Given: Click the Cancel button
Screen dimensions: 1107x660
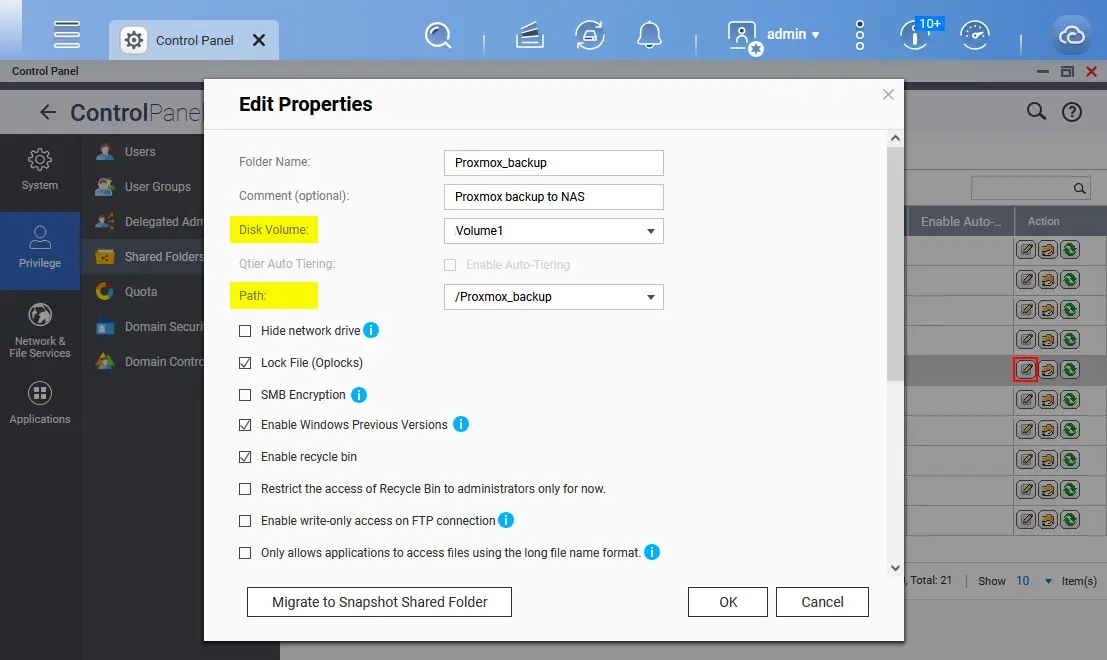Looking at the screenshot, I should click(x=822, y=602).
